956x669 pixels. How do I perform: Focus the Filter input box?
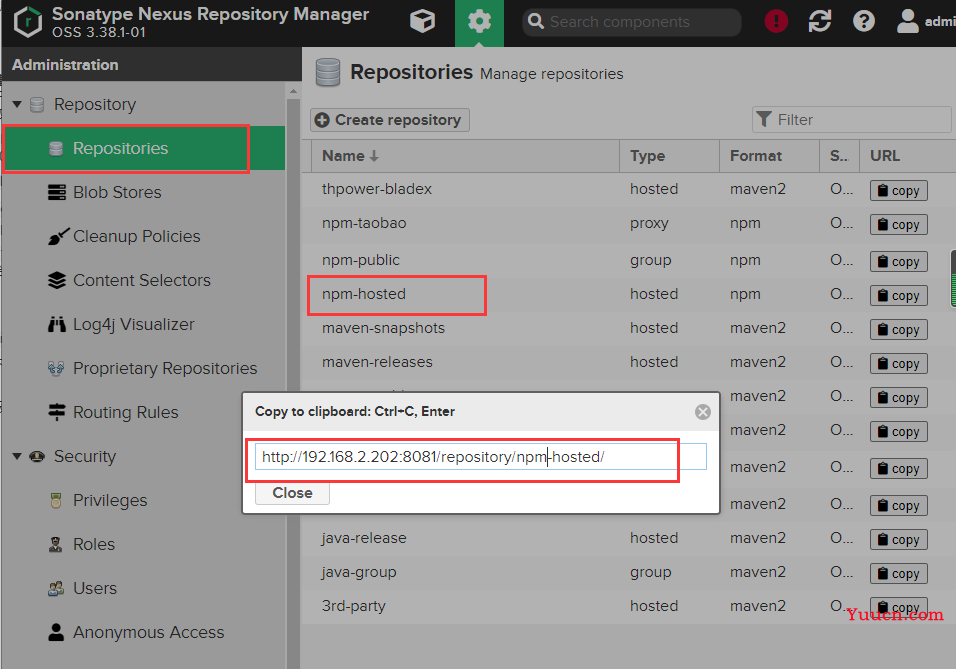(x=851, y=120)
